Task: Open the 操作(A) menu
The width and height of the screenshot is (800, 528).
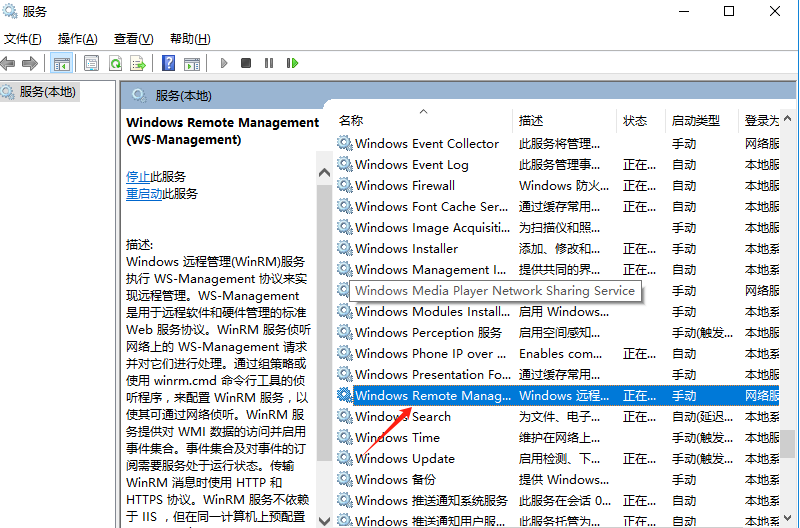Action: tap(78, 39)
